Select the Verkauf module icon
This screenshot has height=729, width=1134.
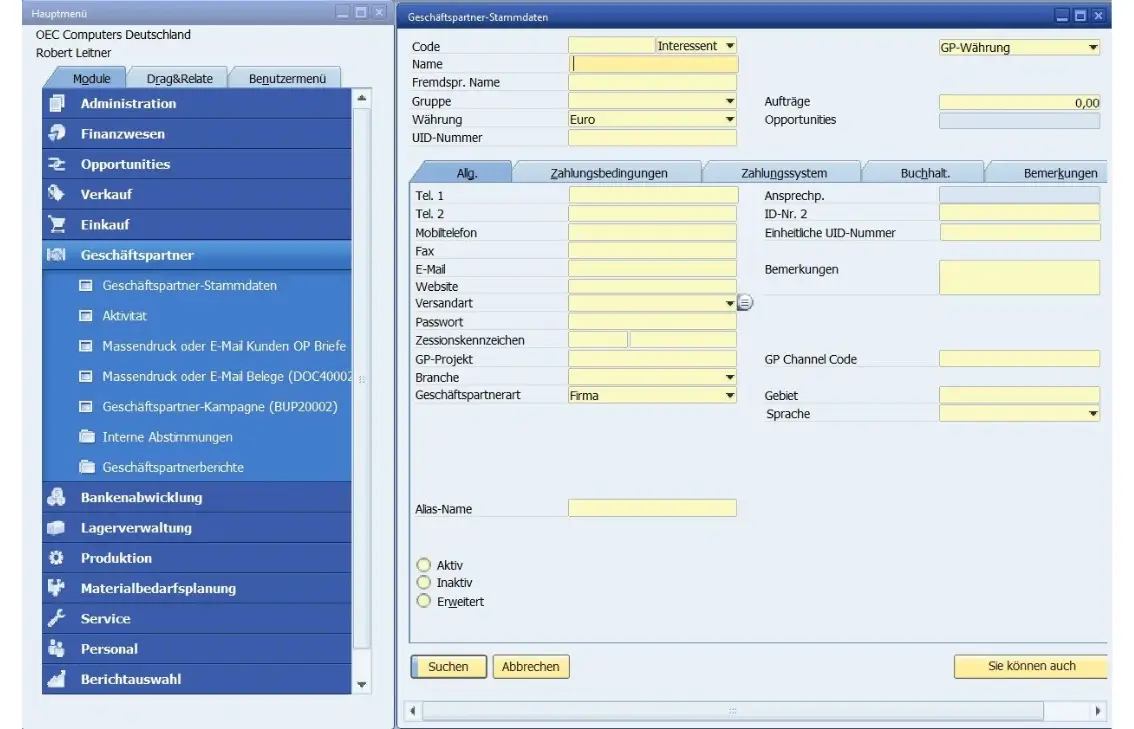(x=55, y=193)
